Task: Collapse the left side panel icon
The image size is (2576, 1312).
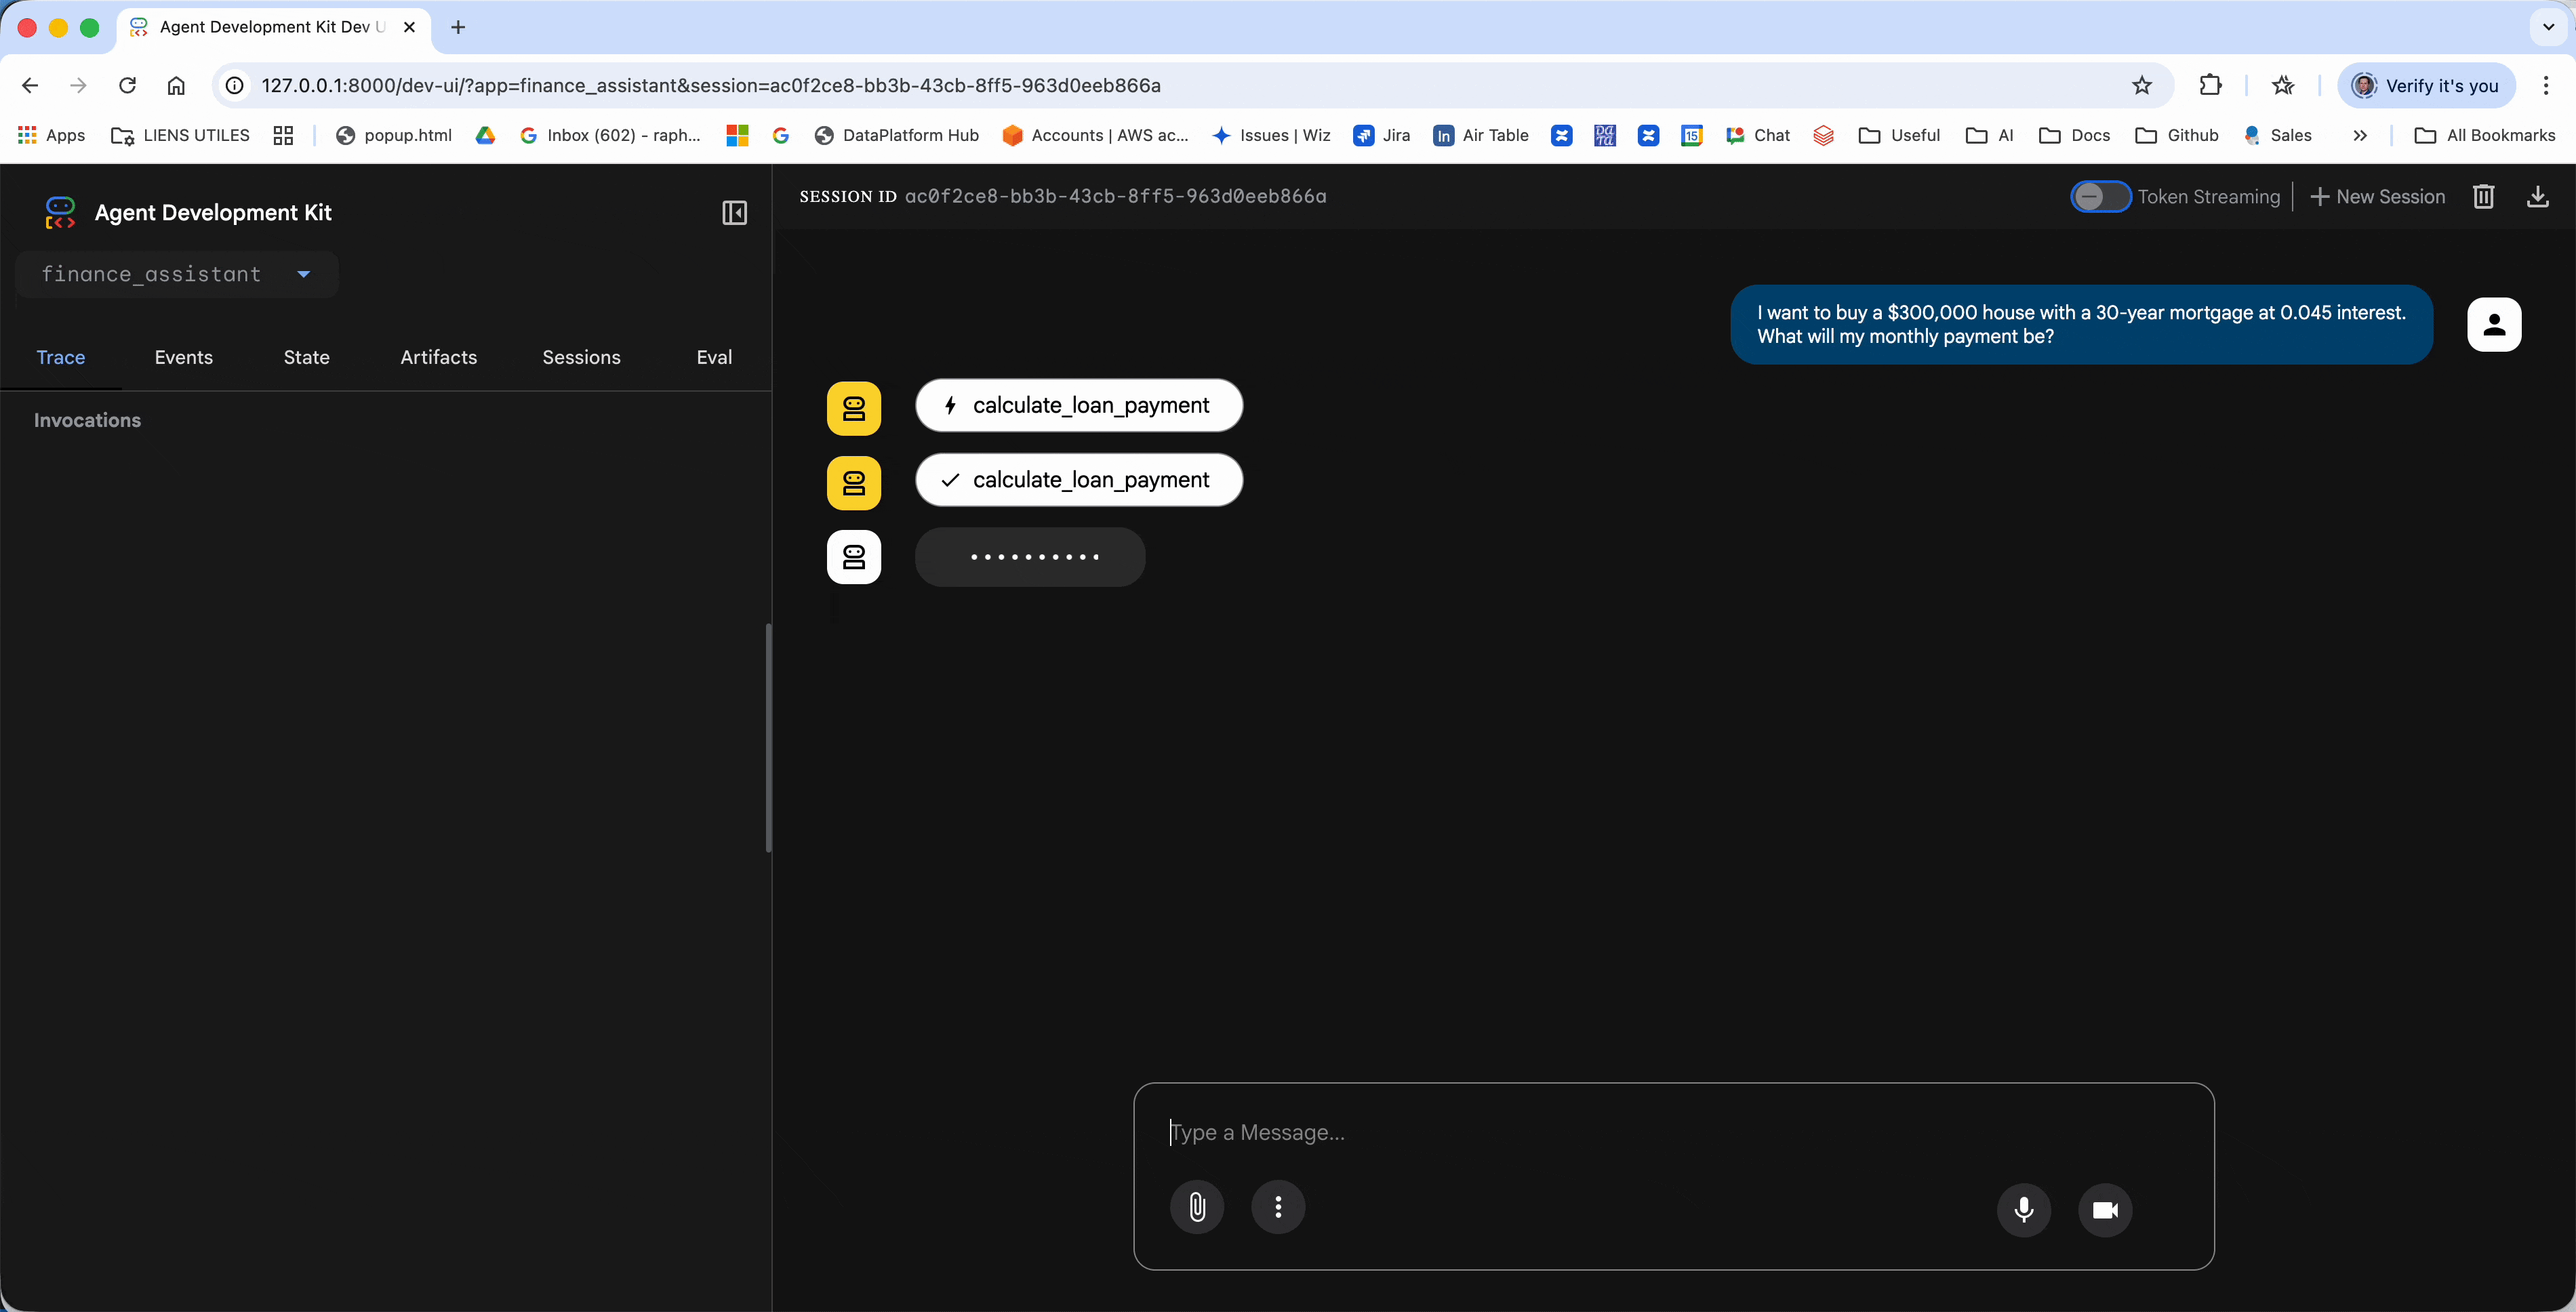Action: pyautogui.click(x=734, y=213)
